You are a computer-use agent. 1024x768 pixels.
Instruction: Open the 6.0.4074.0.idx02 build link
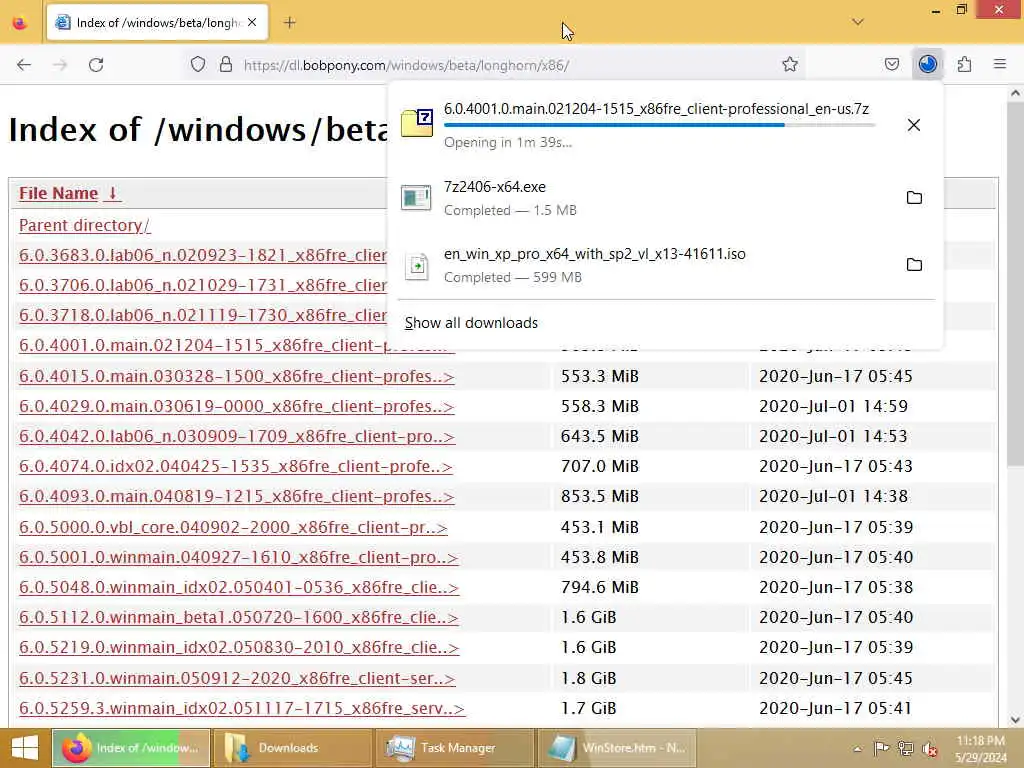point(236,466)
